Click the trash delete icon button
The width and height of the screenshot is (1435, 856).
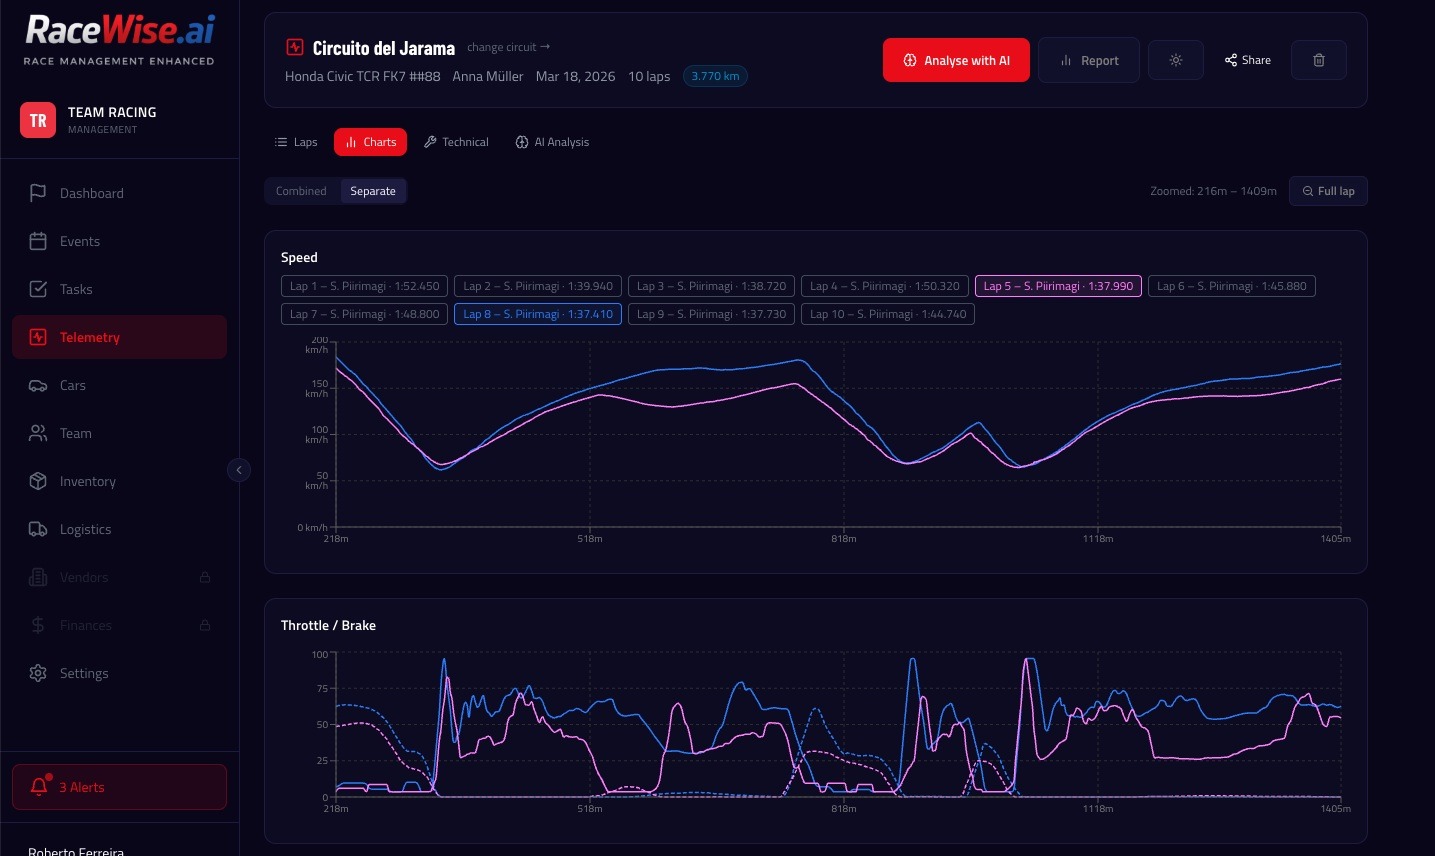[x=1318, y=60]
